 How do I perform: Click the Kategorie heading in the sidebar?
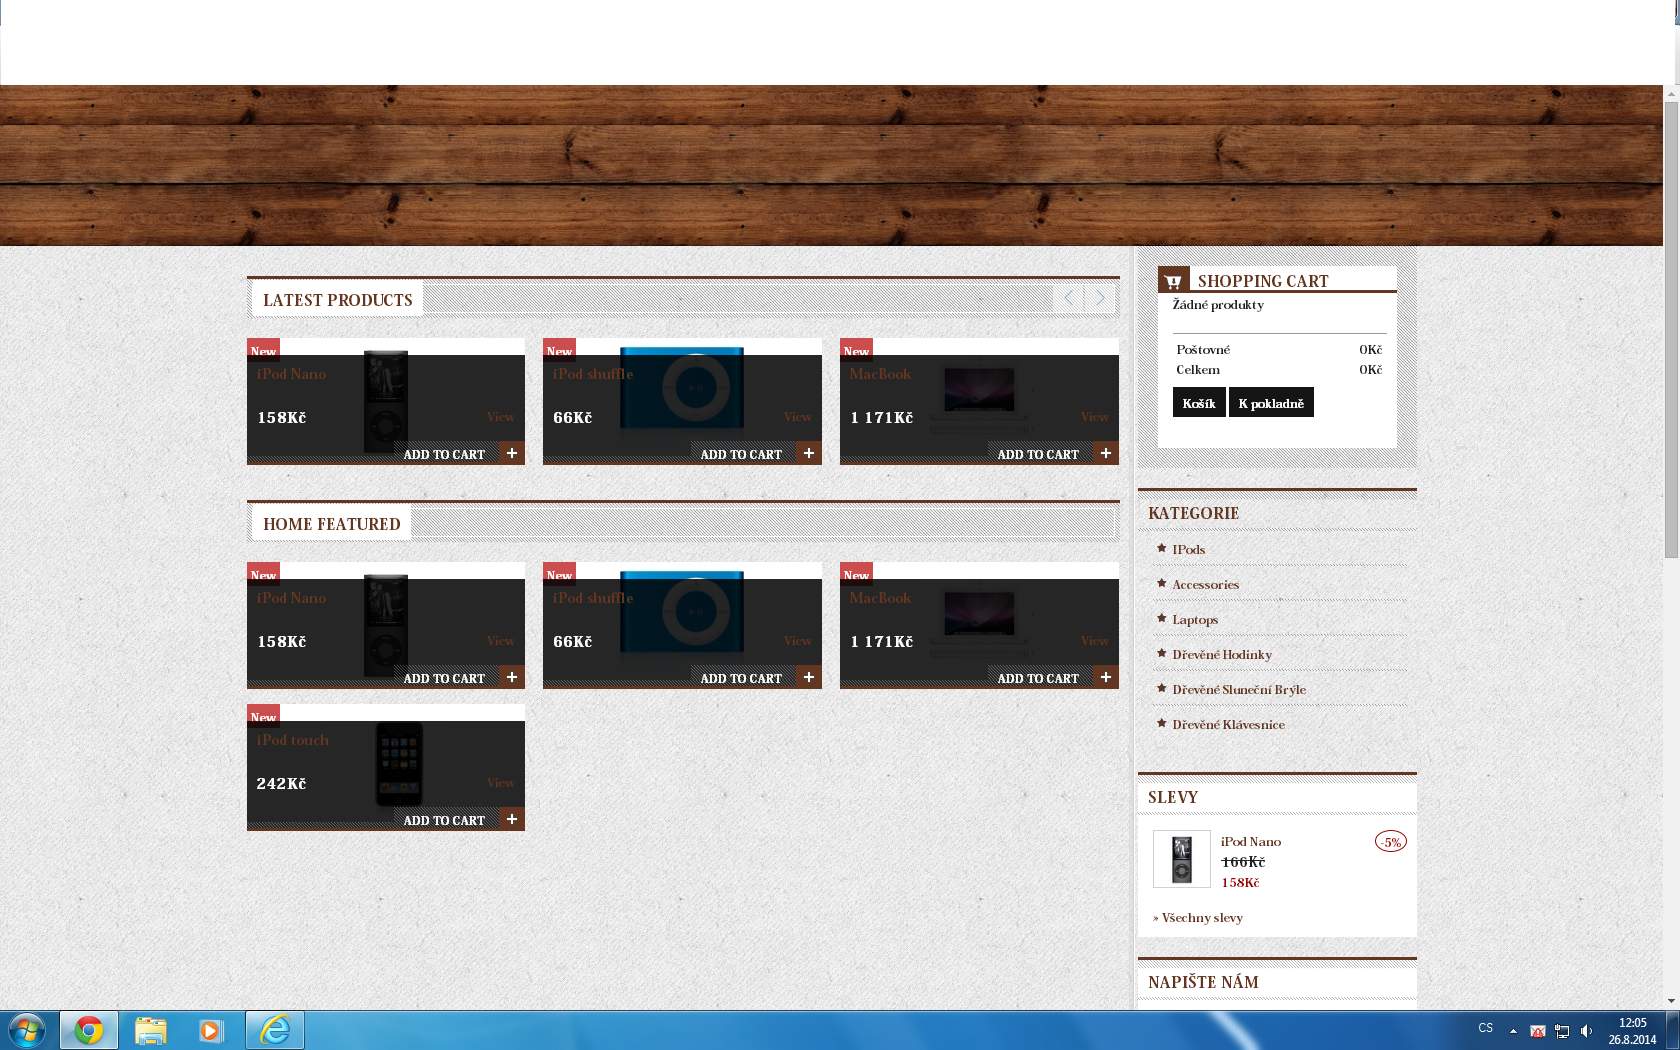1193,513
